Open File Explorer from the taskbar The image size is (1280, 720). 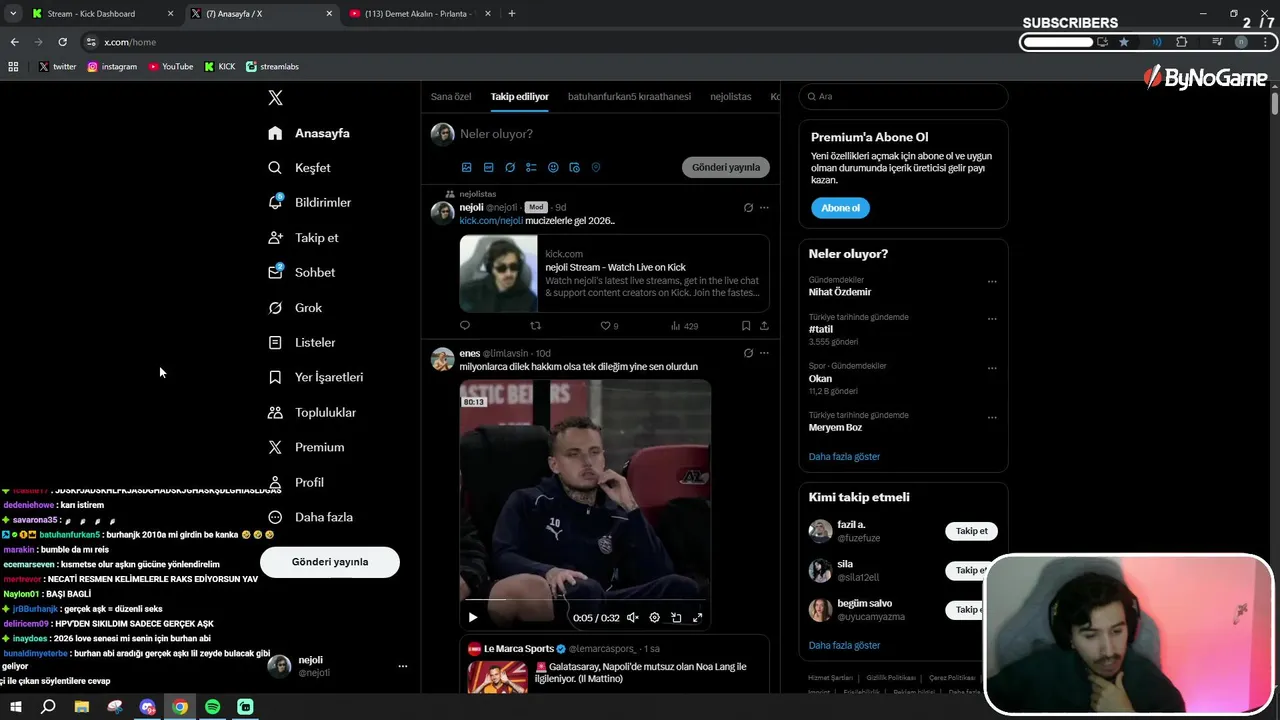coord(81,707)
